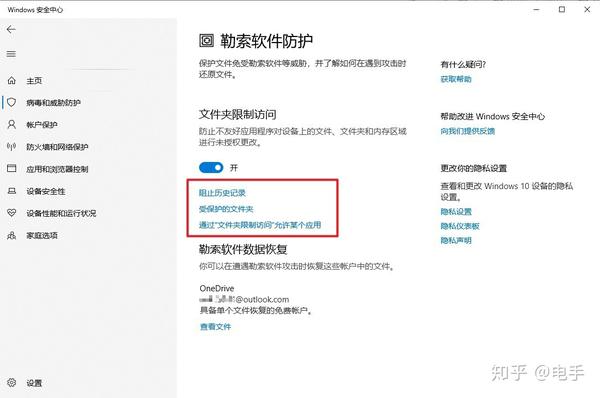
Task: Click the OneDrive account name text
Action: (217, 288)
